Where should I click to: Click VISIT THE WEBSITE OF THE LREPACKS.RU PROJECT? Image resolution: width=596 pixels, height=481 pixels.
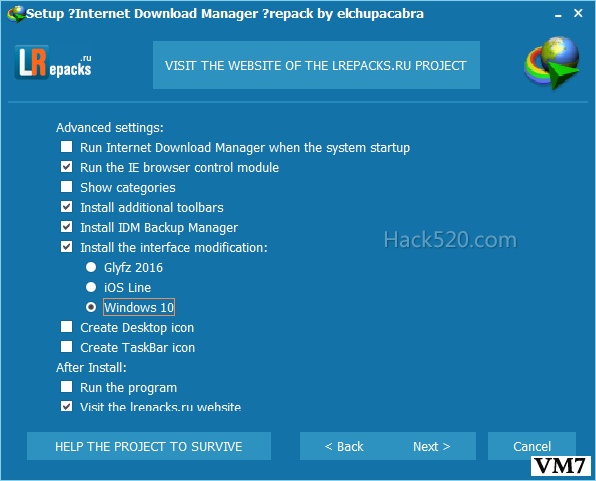[316, 65]
